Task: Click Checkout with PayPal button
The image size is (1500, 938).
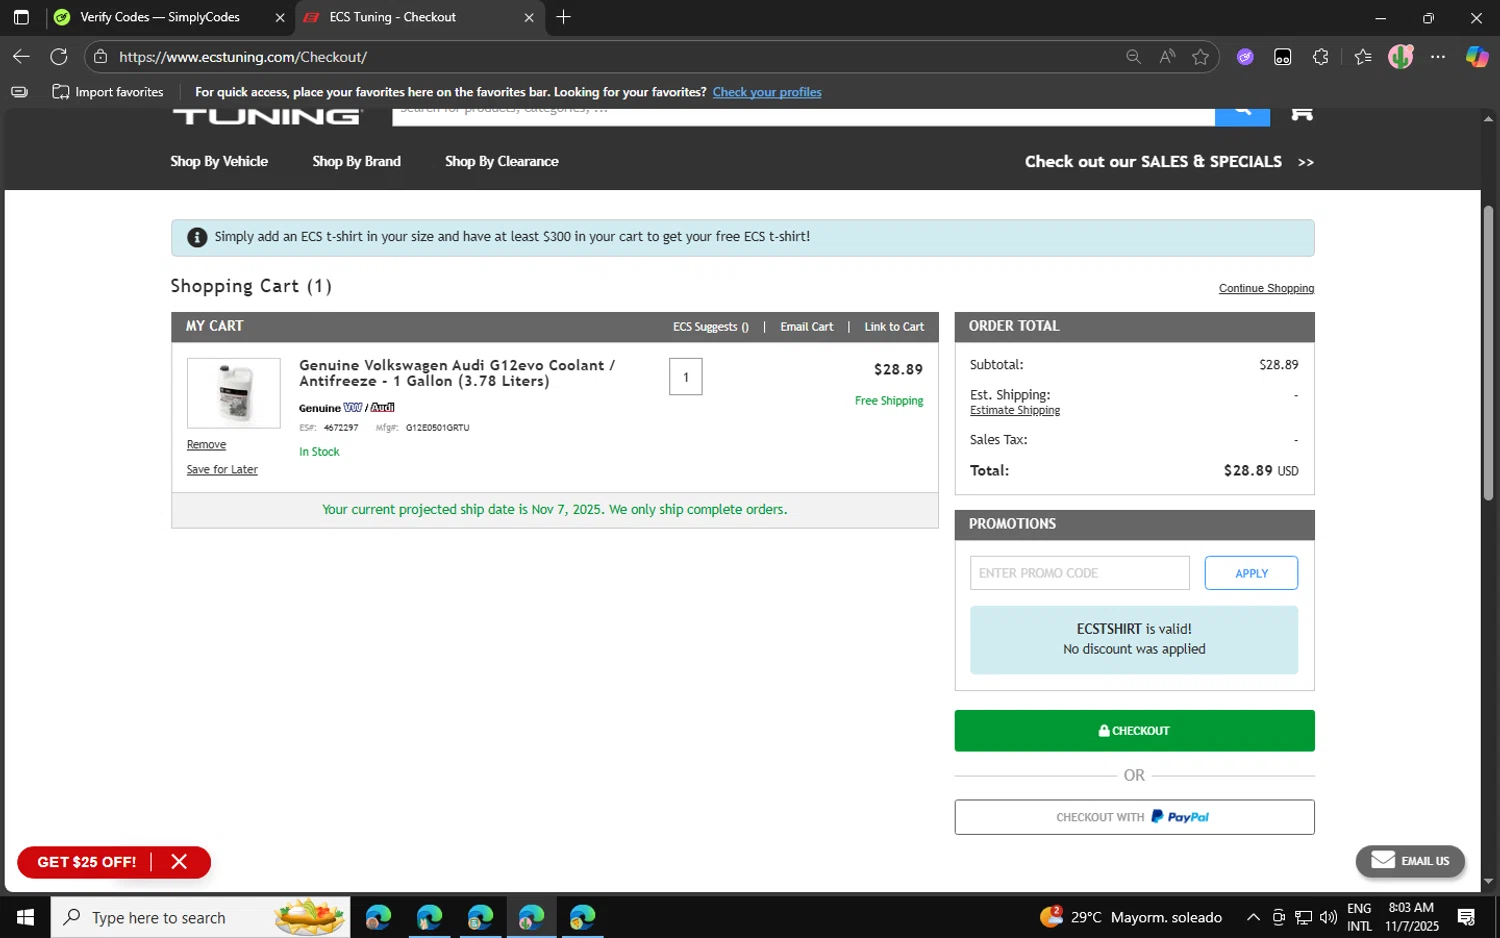Action: coord(1134,817)
